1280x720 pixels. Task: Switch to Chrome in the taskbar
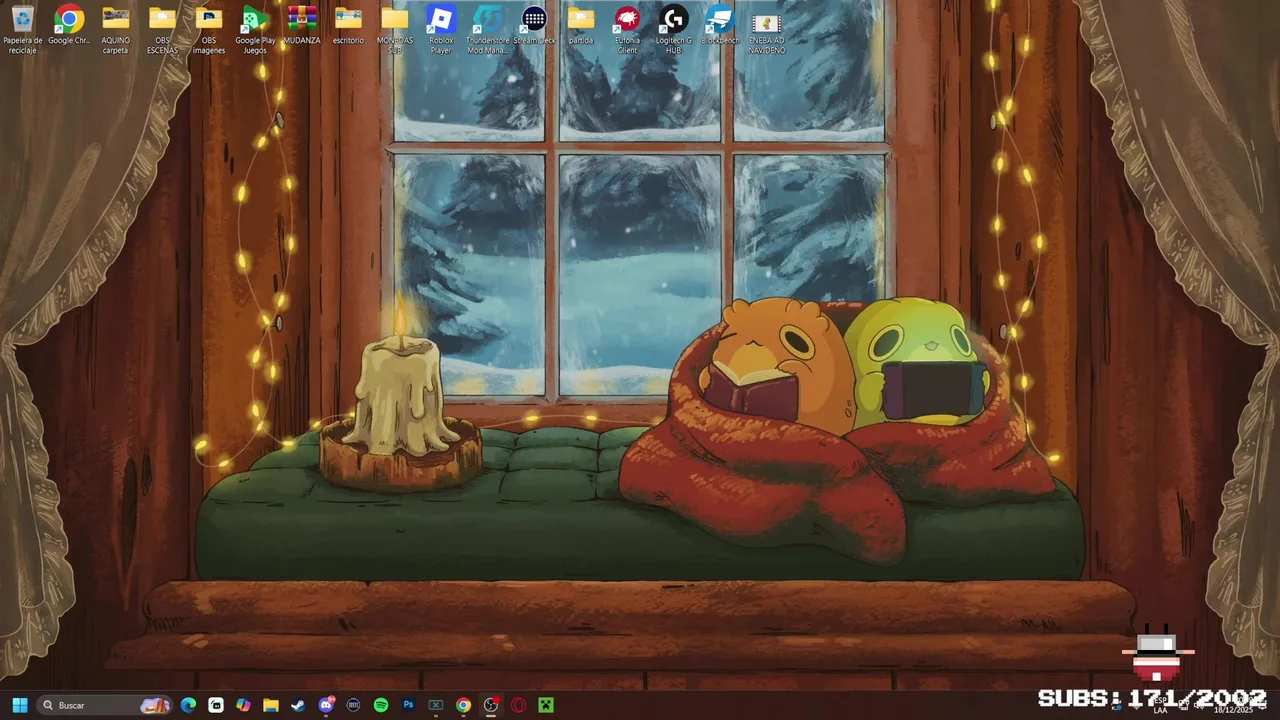463,705
